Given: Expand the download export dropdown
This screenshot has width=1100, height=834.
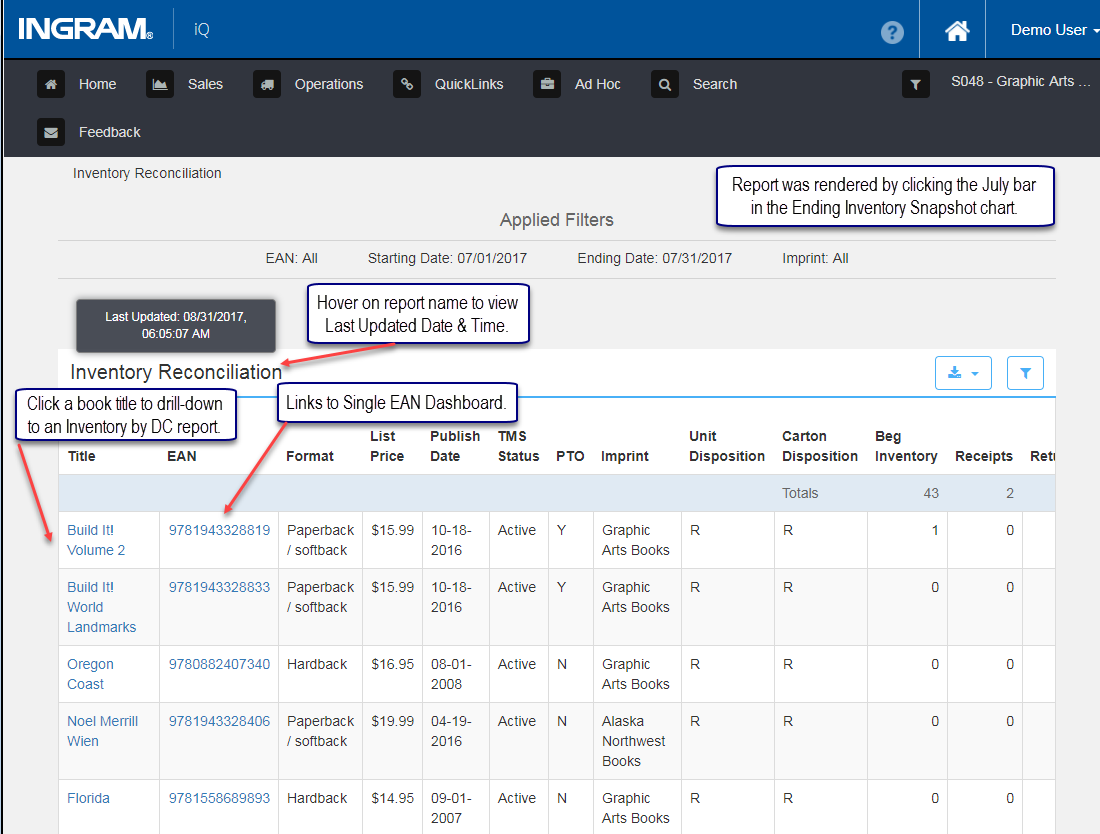Looking at the screenshot, I should click(962, 372).
